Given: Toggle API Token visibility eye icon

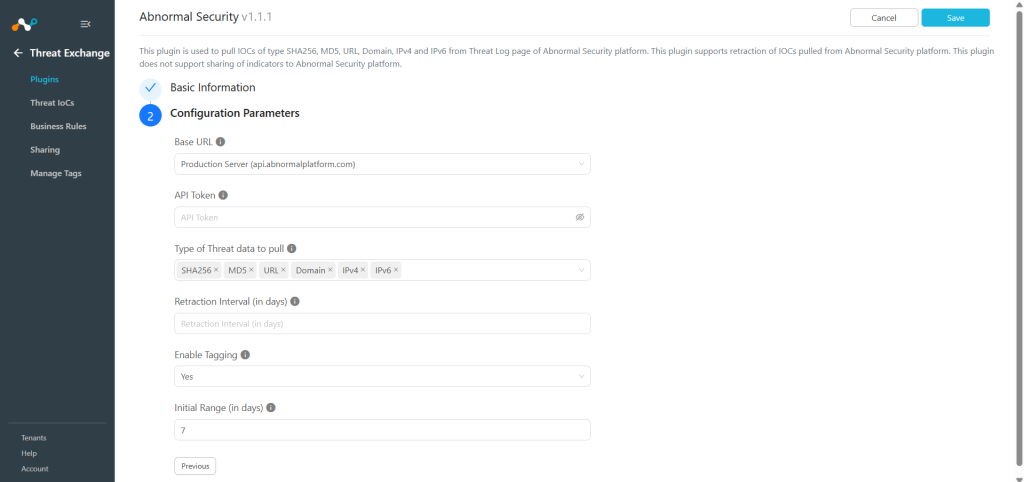Looking at the screenshot, I should (x=579, y=217).
